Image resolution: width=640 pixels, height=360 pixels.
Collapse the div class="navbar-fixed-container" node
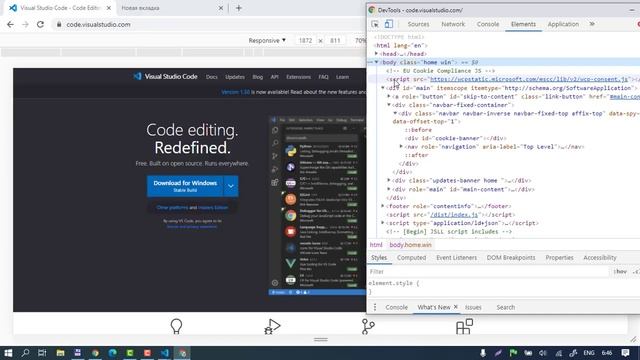tap(389, 105)
